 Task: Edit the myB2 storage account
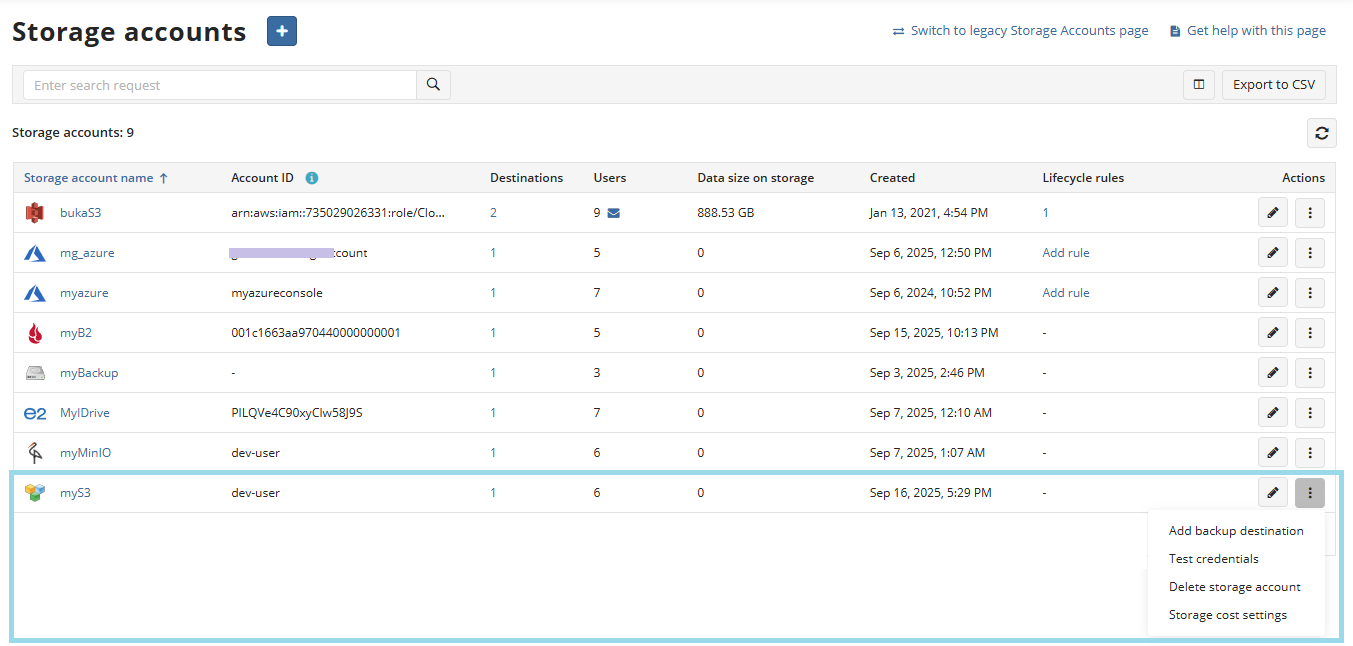1272,333
